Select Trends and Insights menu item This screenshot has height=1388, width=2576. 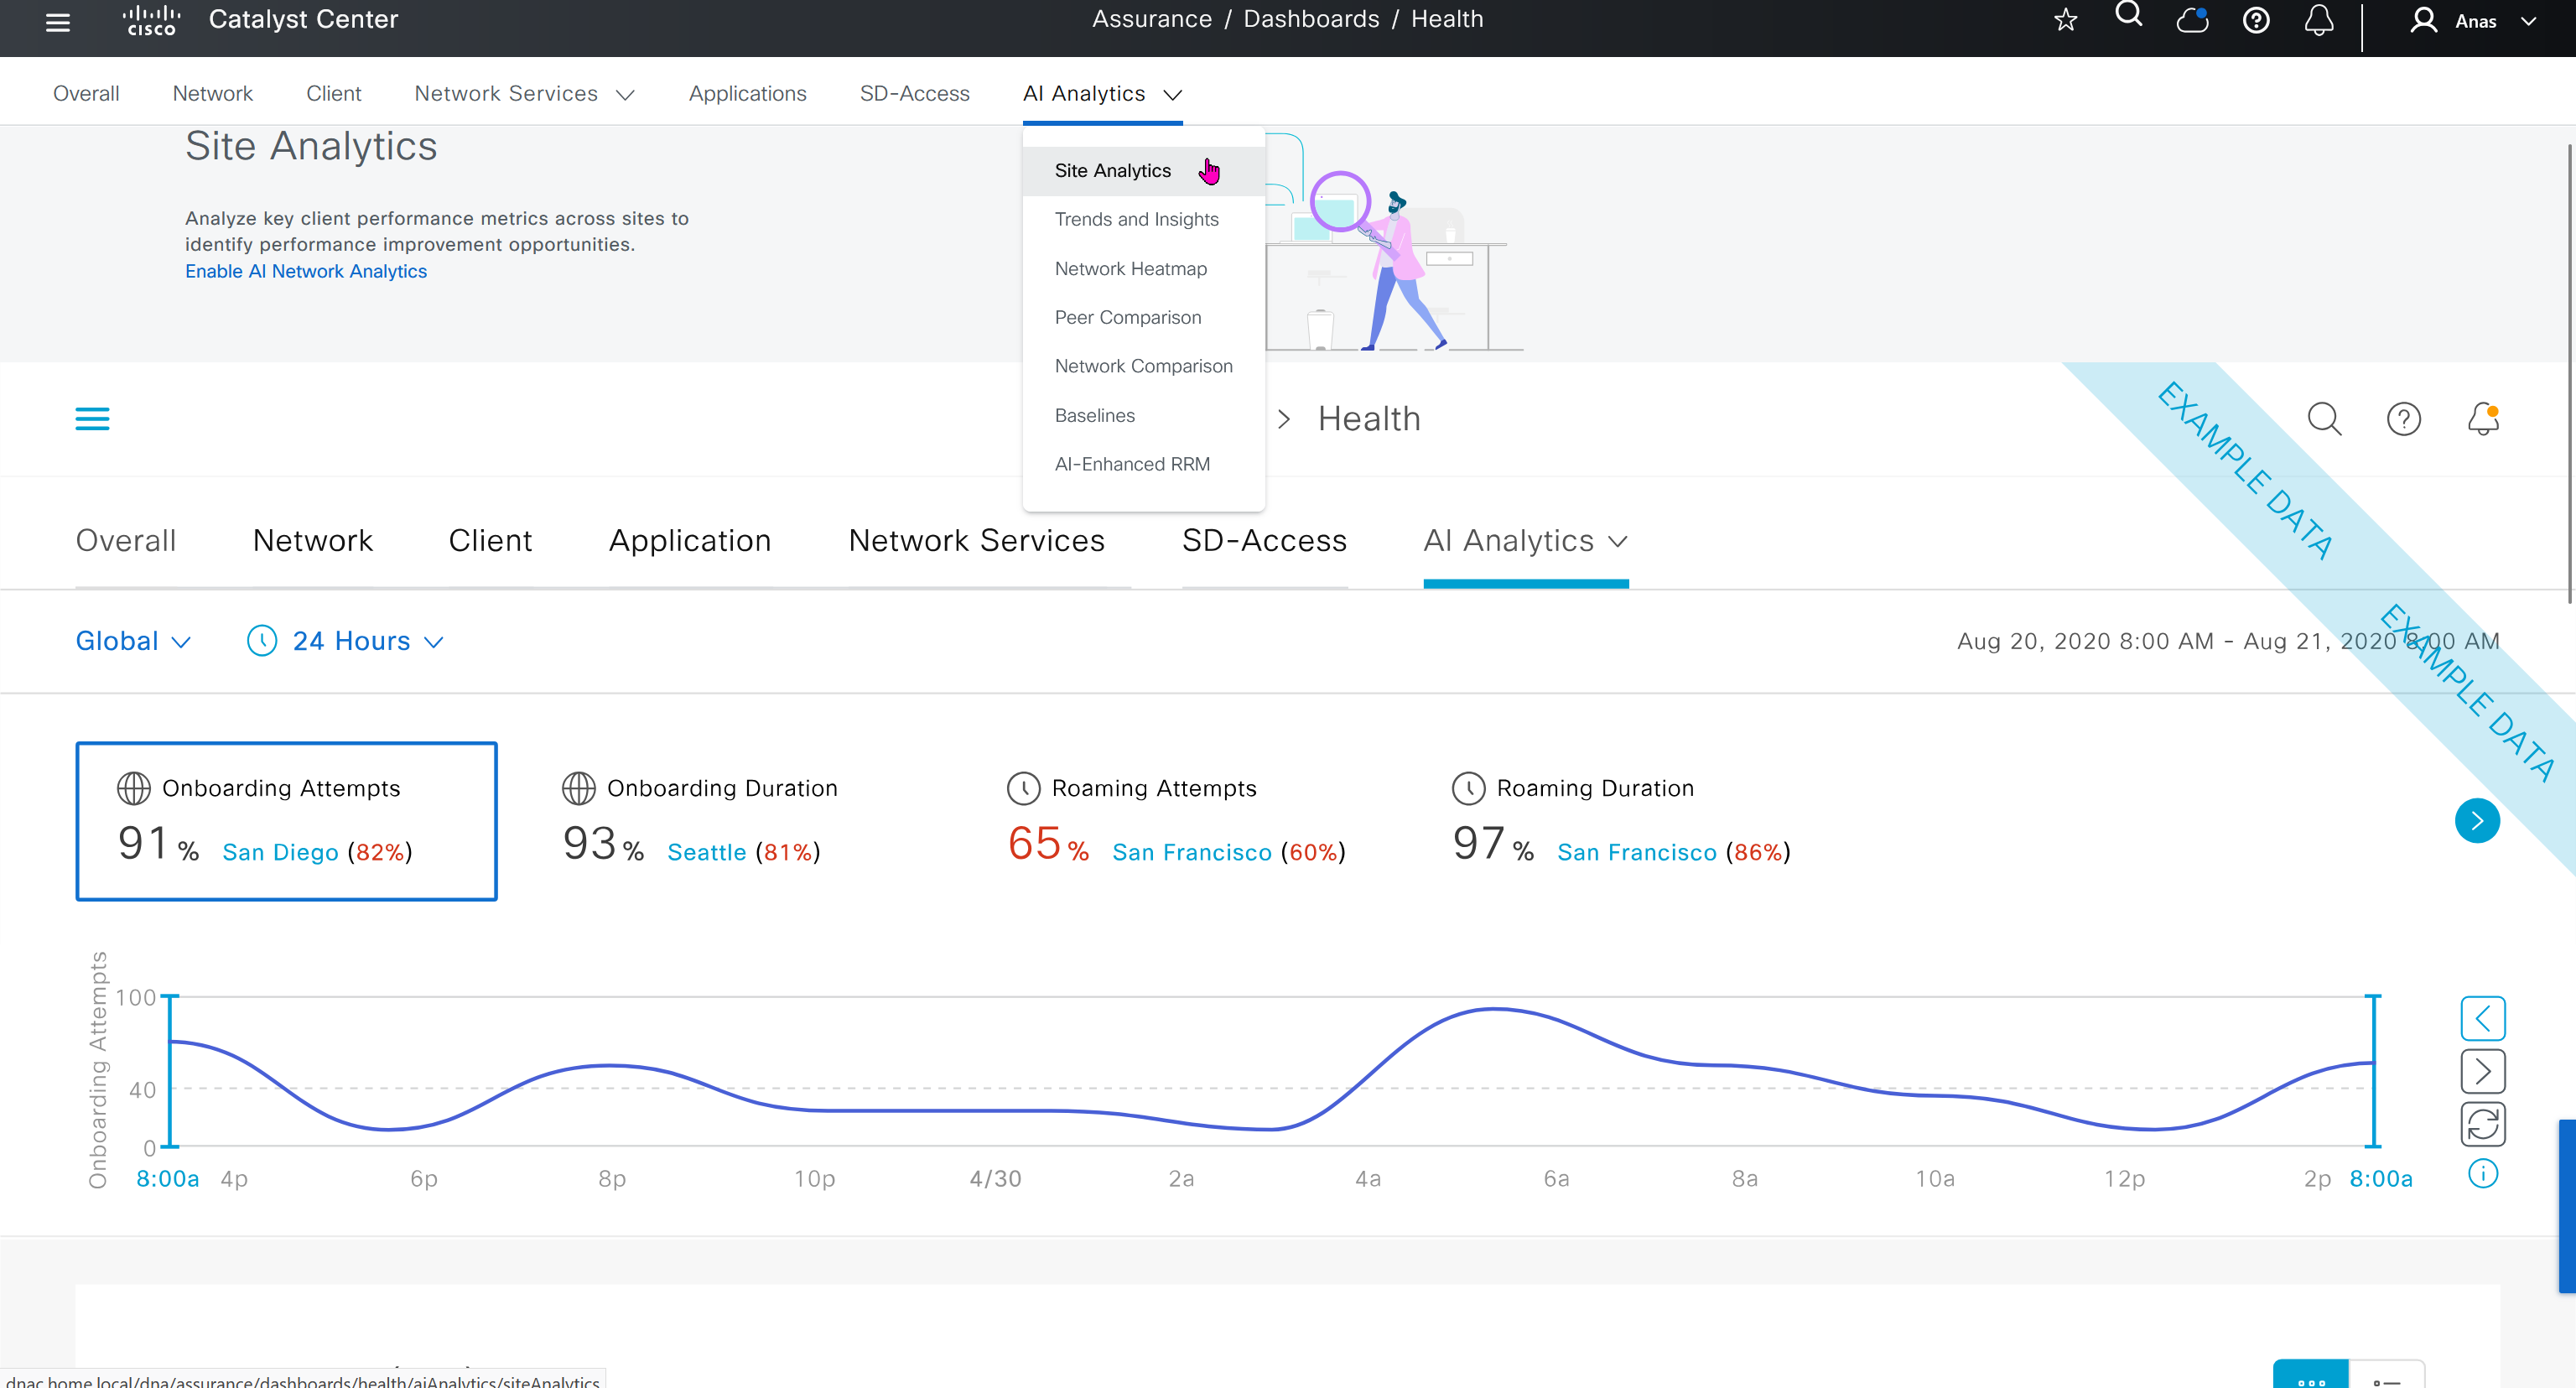pyautogui.click(x=1136, y=219)
